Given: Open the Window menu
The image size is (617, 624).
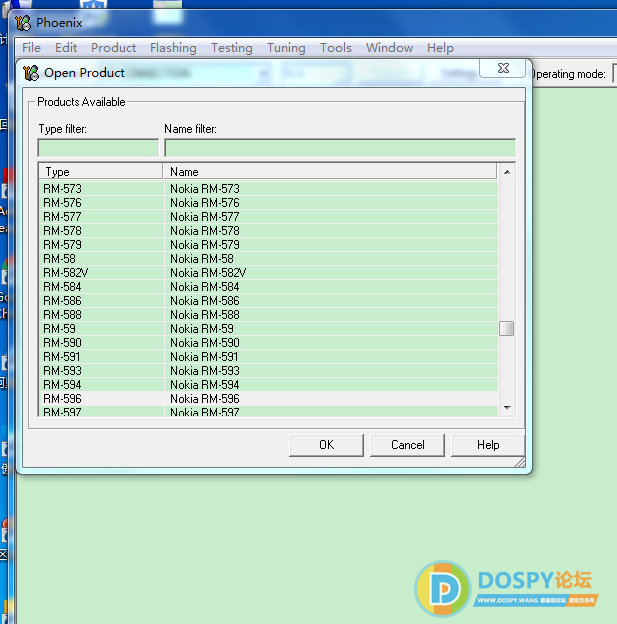Looking at the screenshot, I should pos(389,48).
